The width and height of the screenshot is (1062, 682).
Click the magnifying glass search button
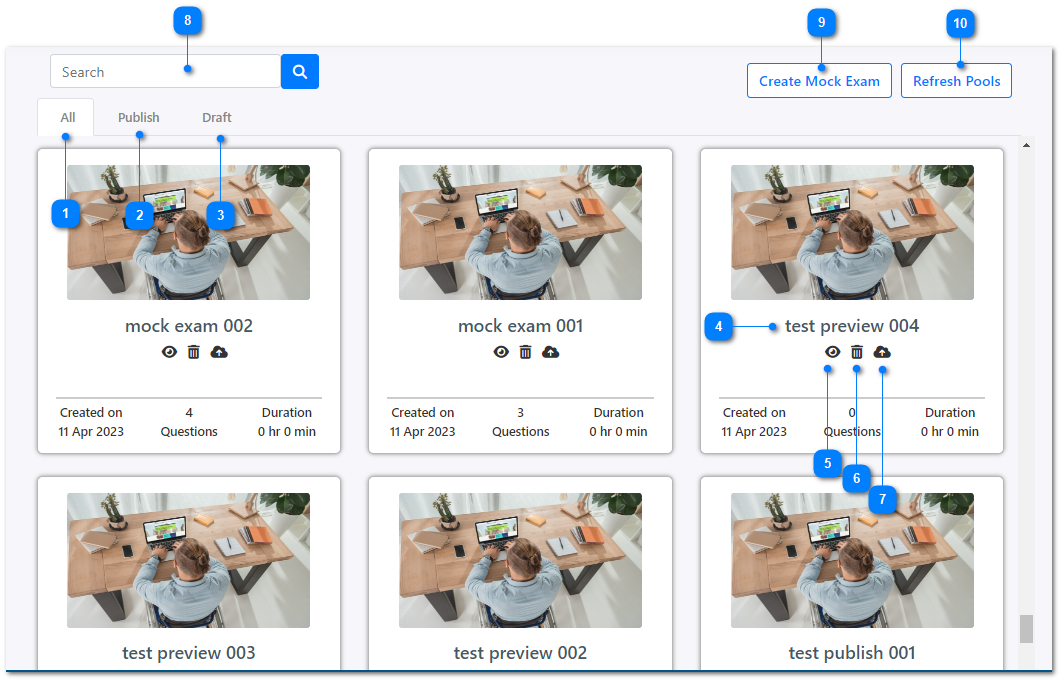pyautogui.click(x=300, y=72)
